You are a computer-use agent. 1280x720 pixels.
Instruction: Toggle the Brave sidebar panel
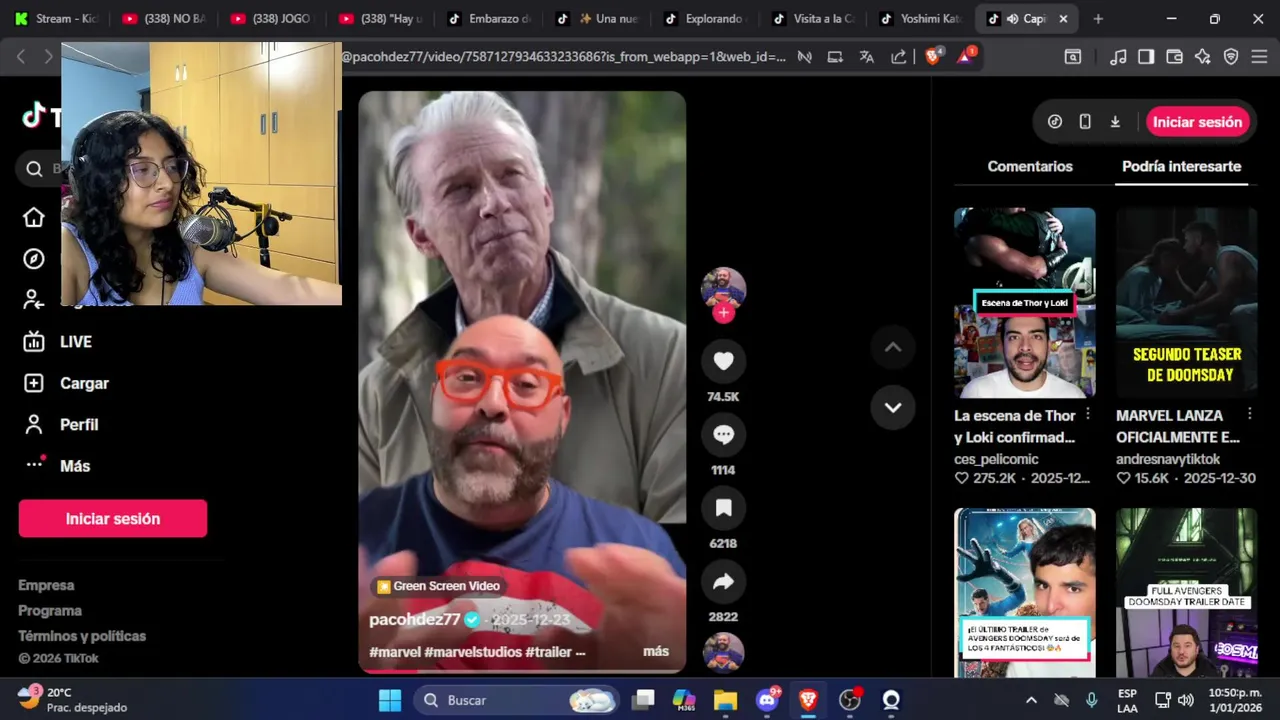(1146, 57)
